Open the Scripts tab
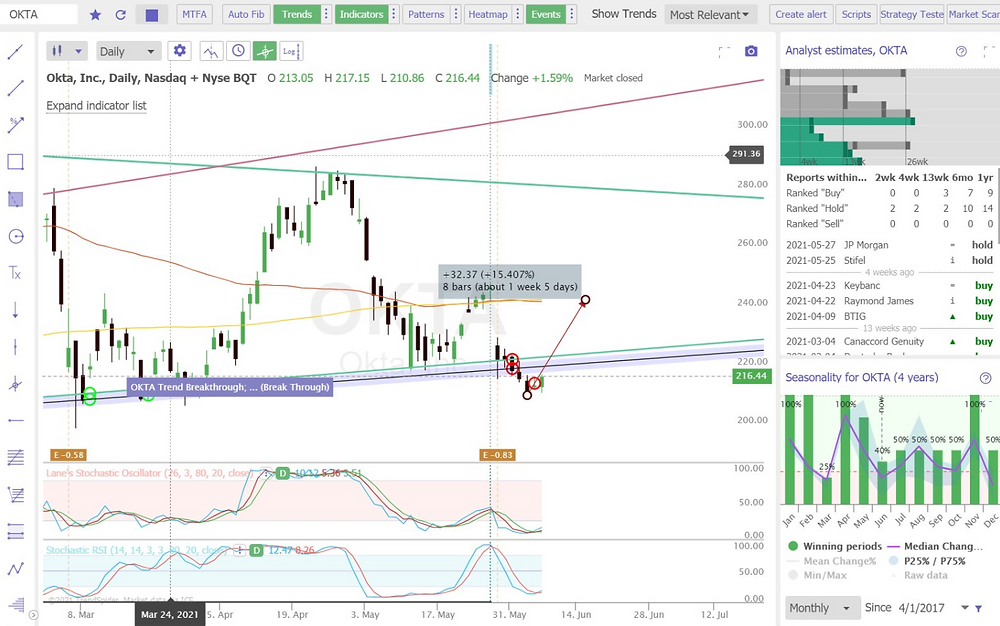The width and height of the screenshot is (1000, 626). pyautogui.click(x=856, y=14)
